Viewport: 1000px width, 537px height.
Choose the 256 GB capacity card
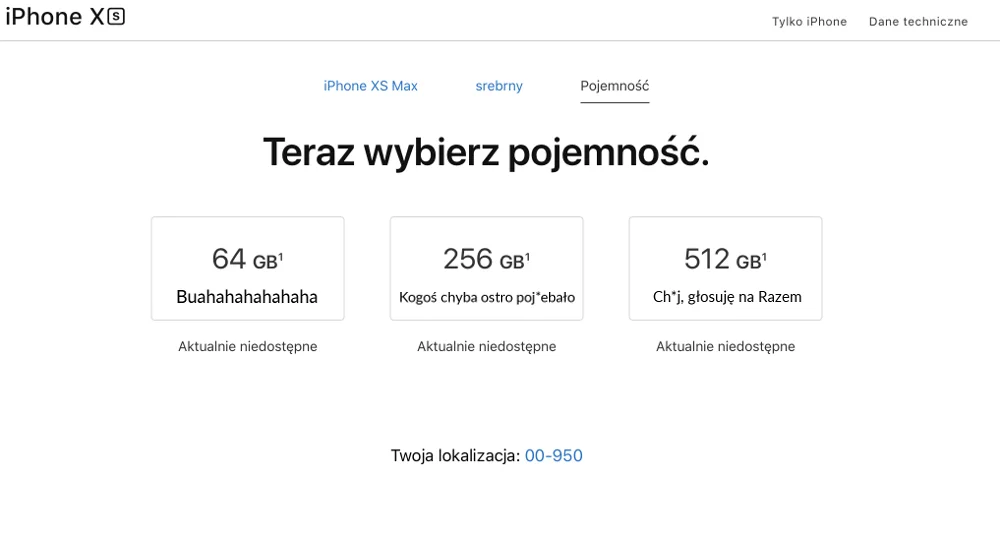(487, 268)
